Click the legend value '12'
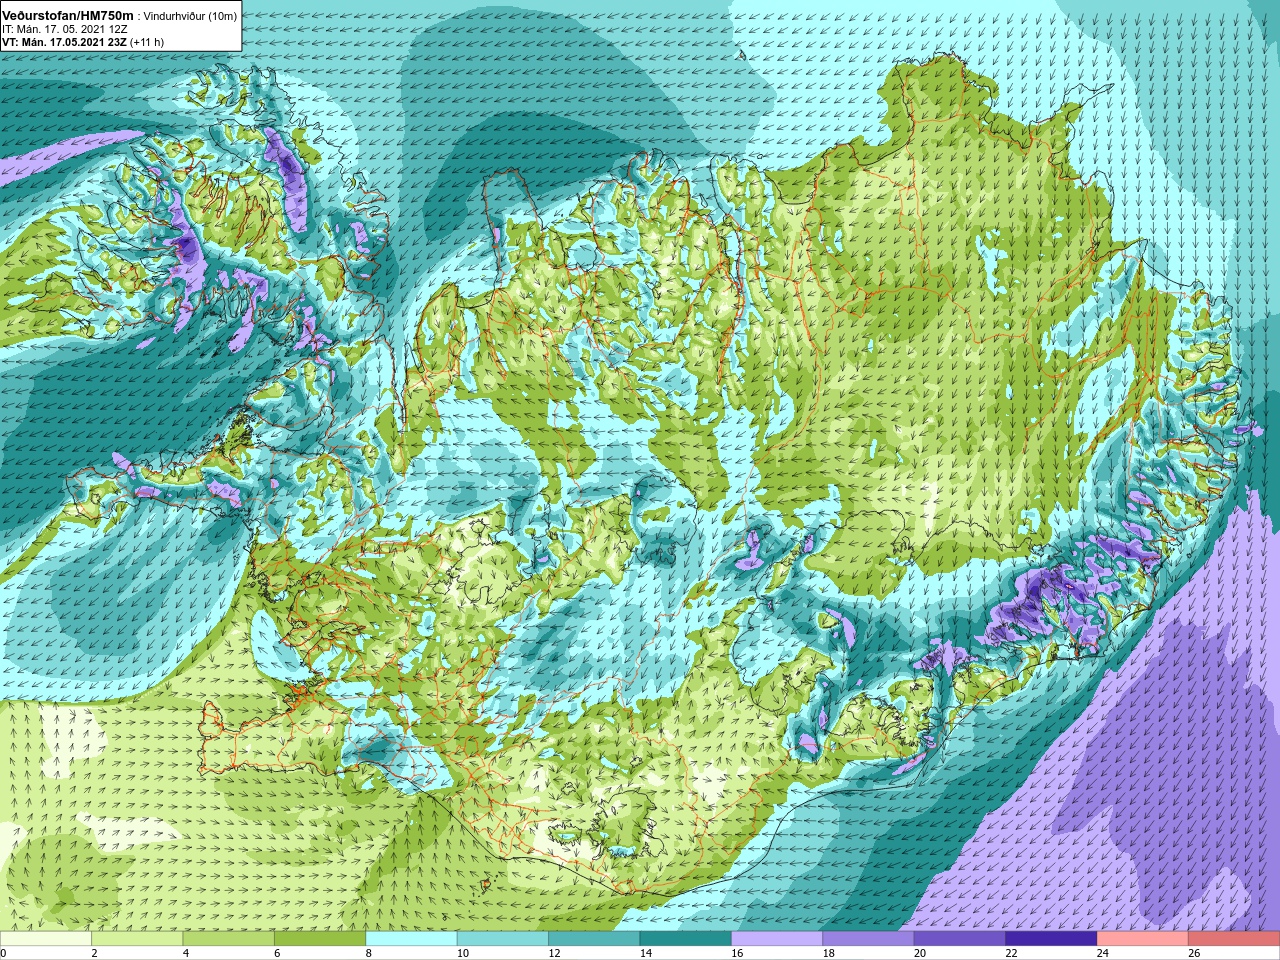 point(554,953)
